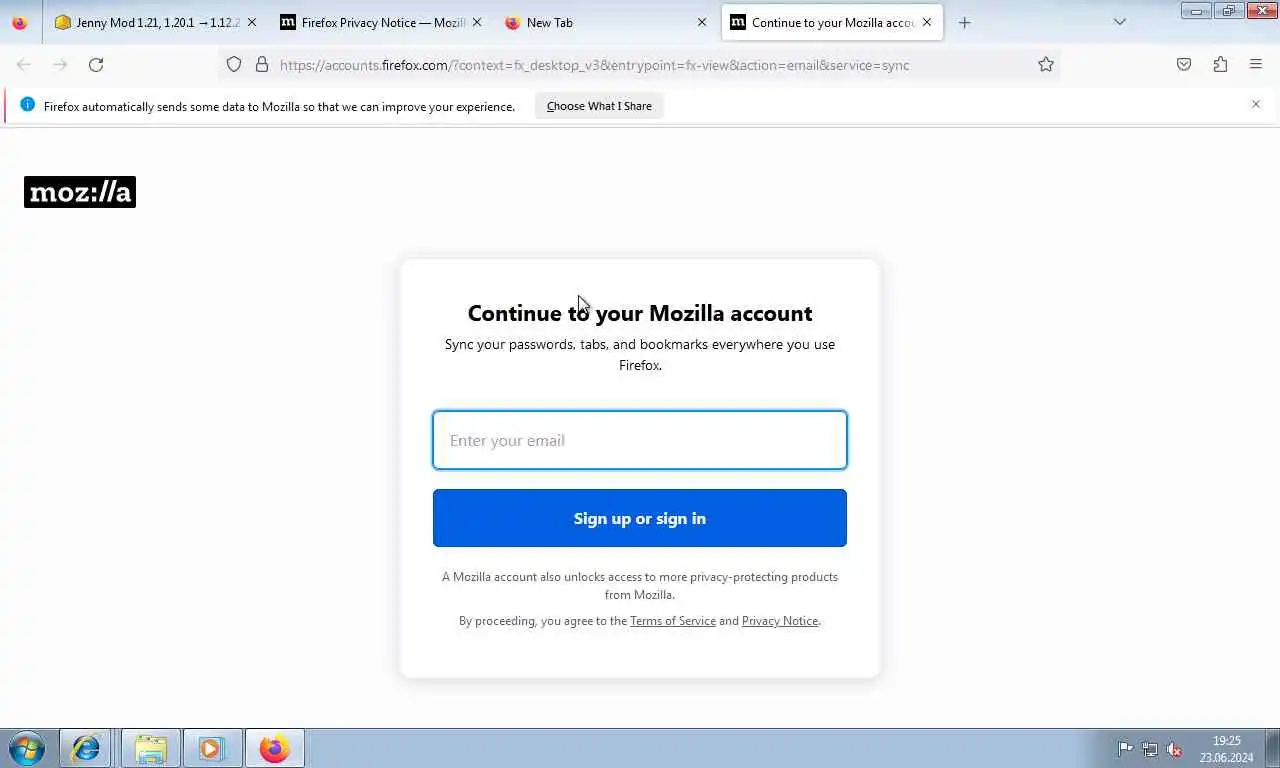Expand the List all tabs dropdown
The width and height of the screenshot is (1280, 768).
[1120, 22]
